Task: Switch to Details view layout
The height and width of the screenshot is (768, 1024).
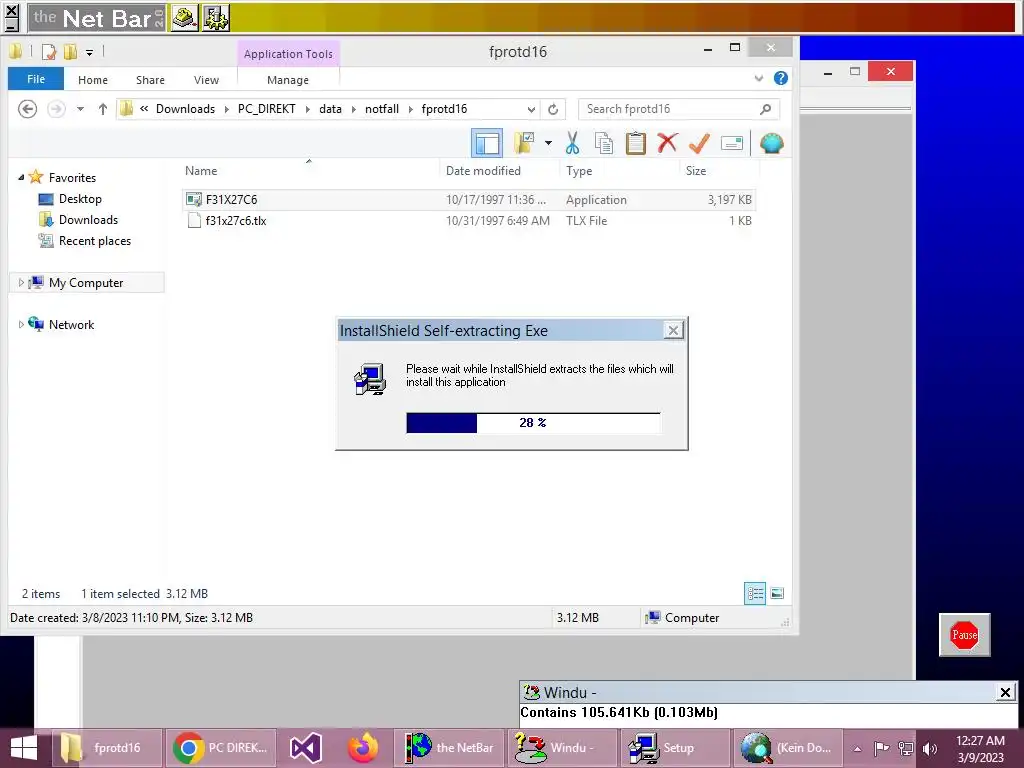Action: coord(755,594)
